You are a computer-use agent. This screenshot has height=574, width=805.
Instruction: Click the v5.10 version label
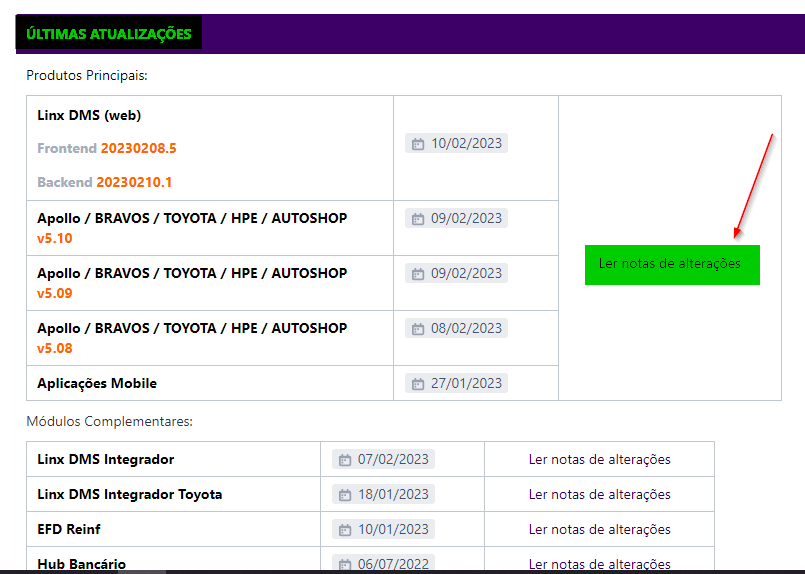coord(54,238)
